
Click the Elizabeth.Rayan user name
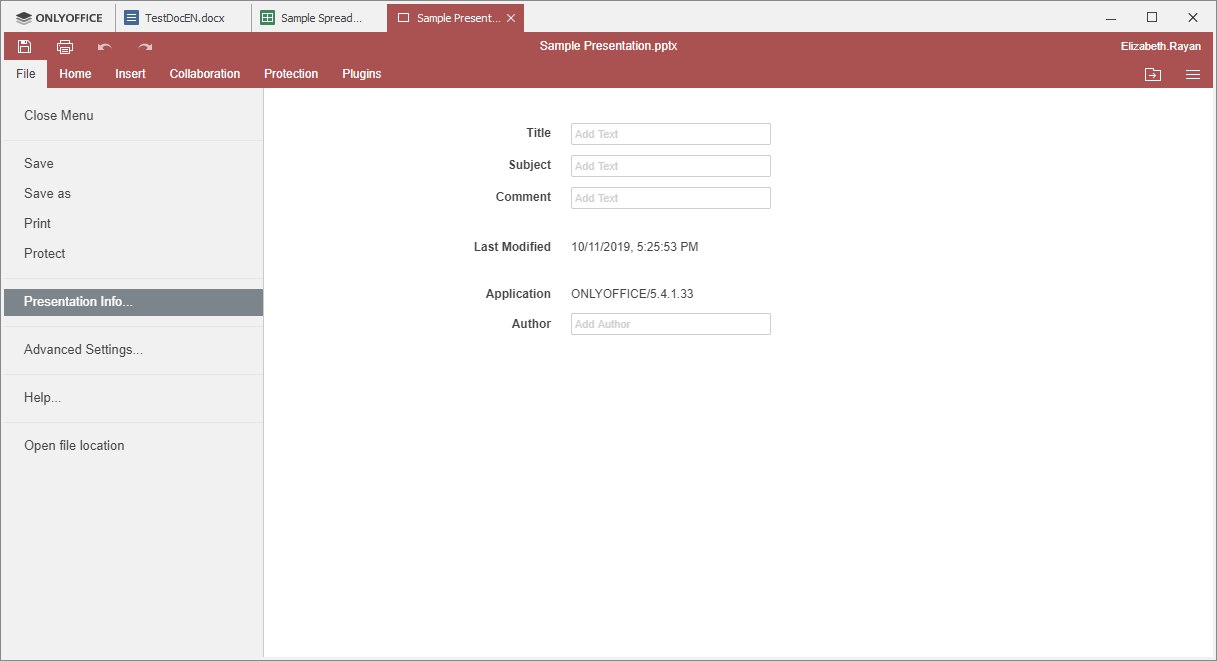click(x=1161, y=46)
